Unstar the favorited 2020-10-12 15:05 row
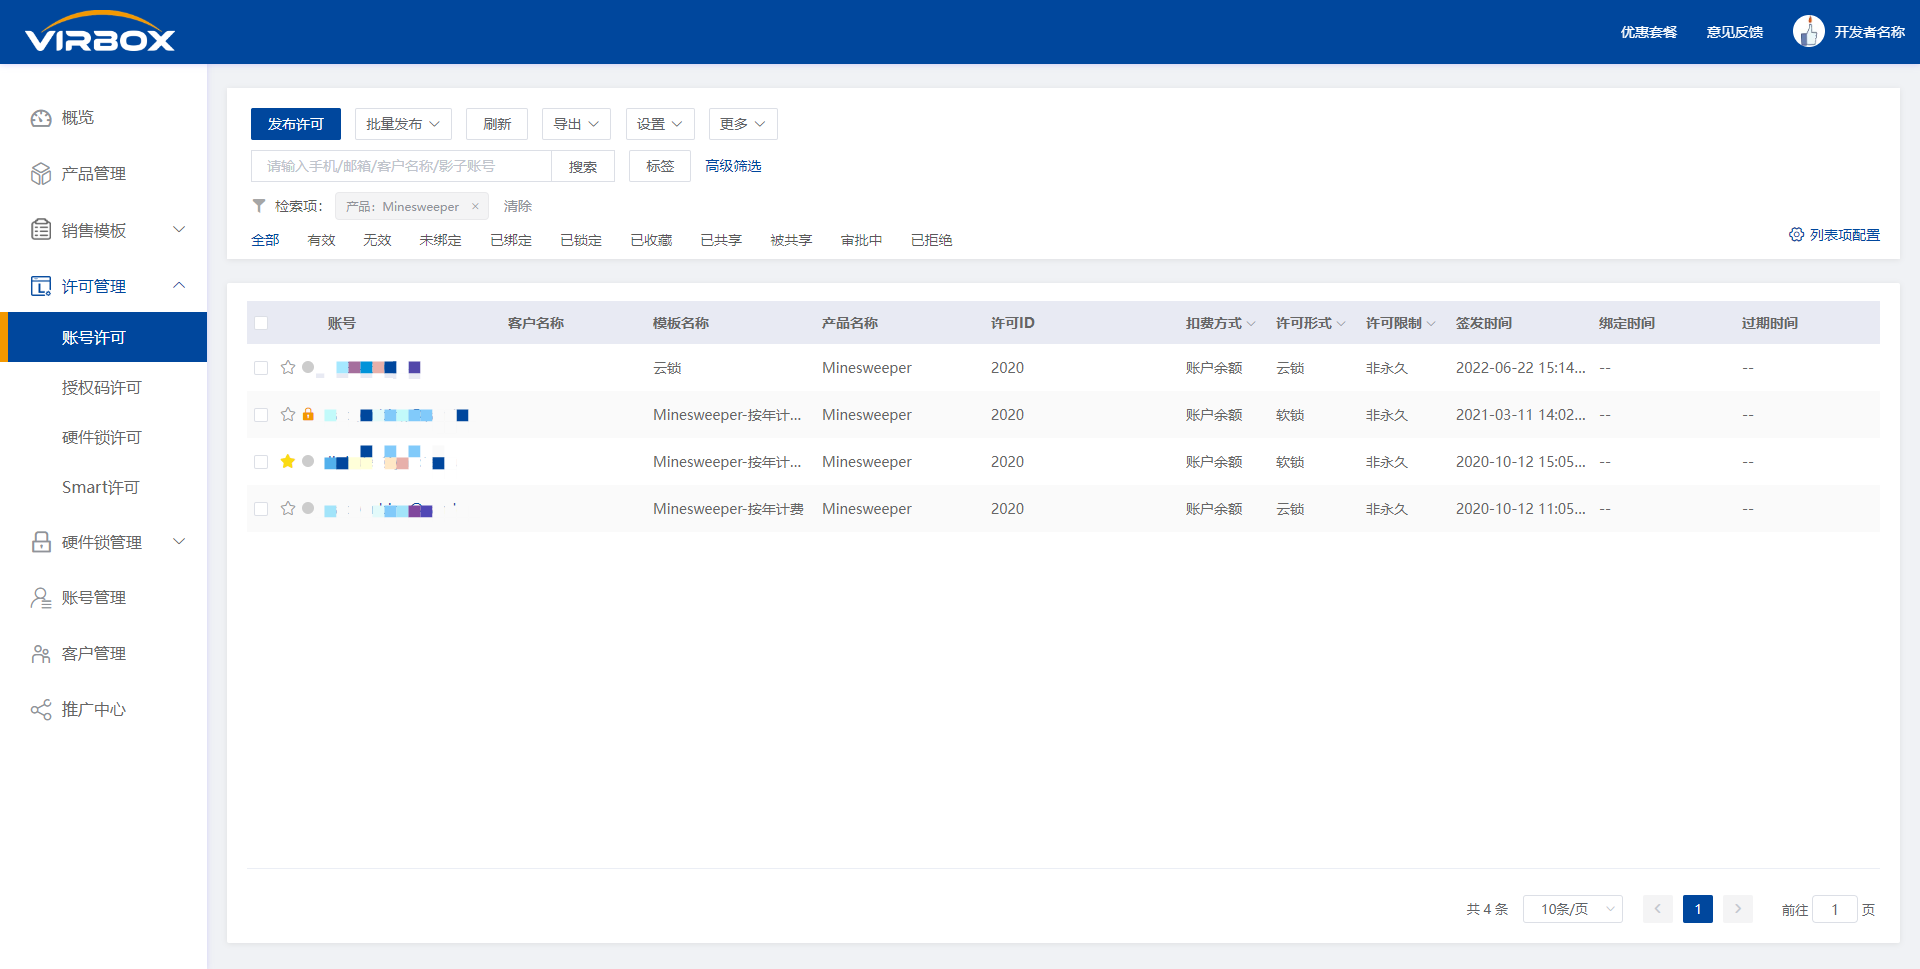 pyautogui.click(x=288, y=461)
